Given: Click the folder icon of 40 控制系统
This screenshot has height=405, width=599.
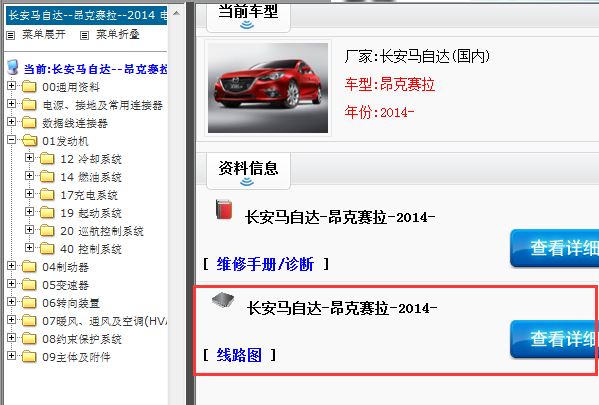Looking at the screenshot, I should pos(47,249).
